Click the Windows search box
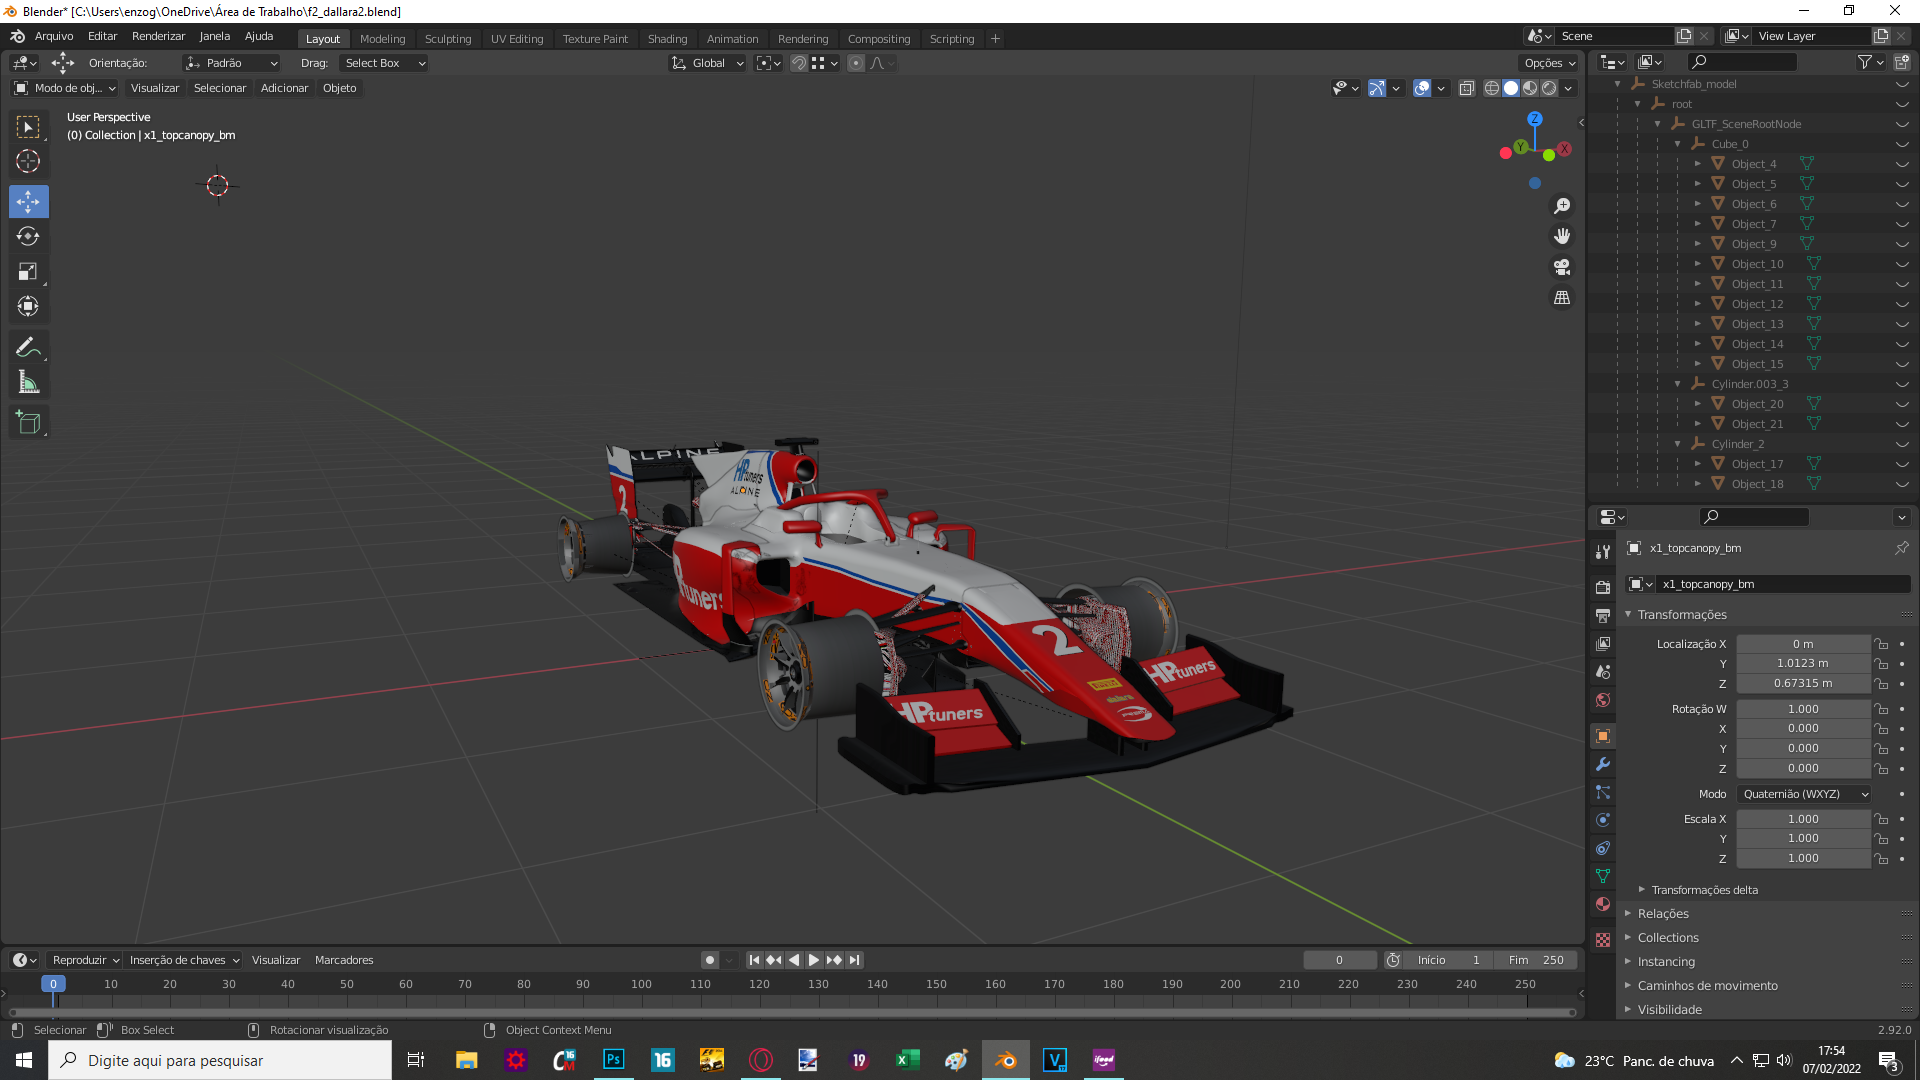The image size is (1920, 1080). (x=220, y=1060)
